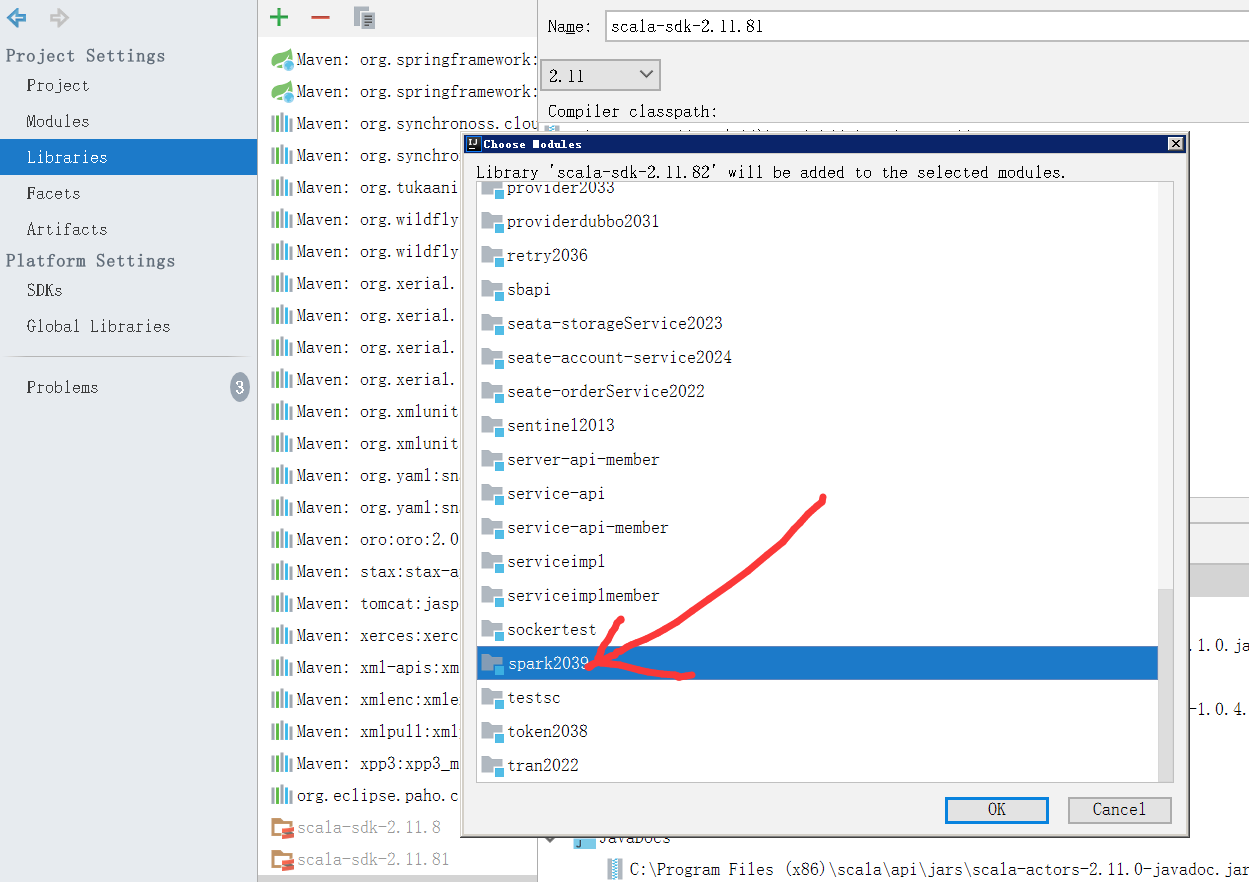
Task: Close the Choose Modules dialog
Action: click(1176, 144)
